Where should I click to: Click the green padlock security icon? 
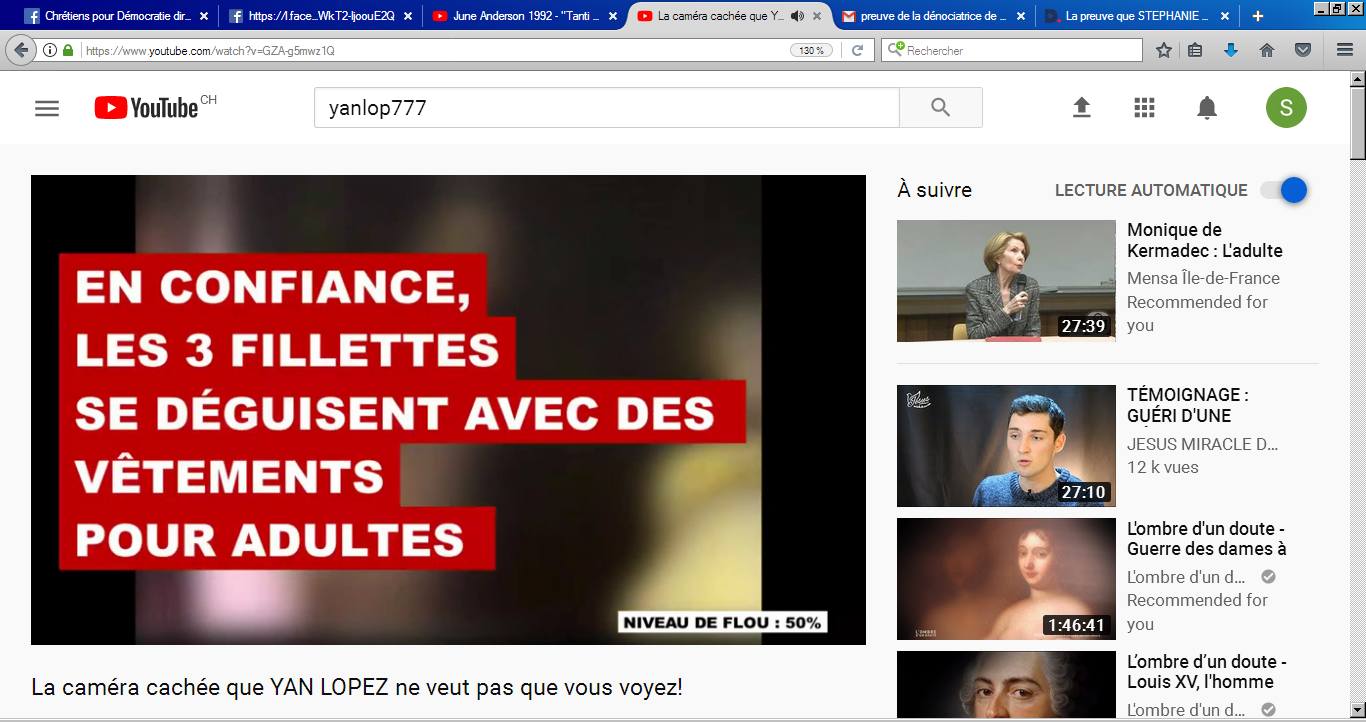click(x=68, y=50)
